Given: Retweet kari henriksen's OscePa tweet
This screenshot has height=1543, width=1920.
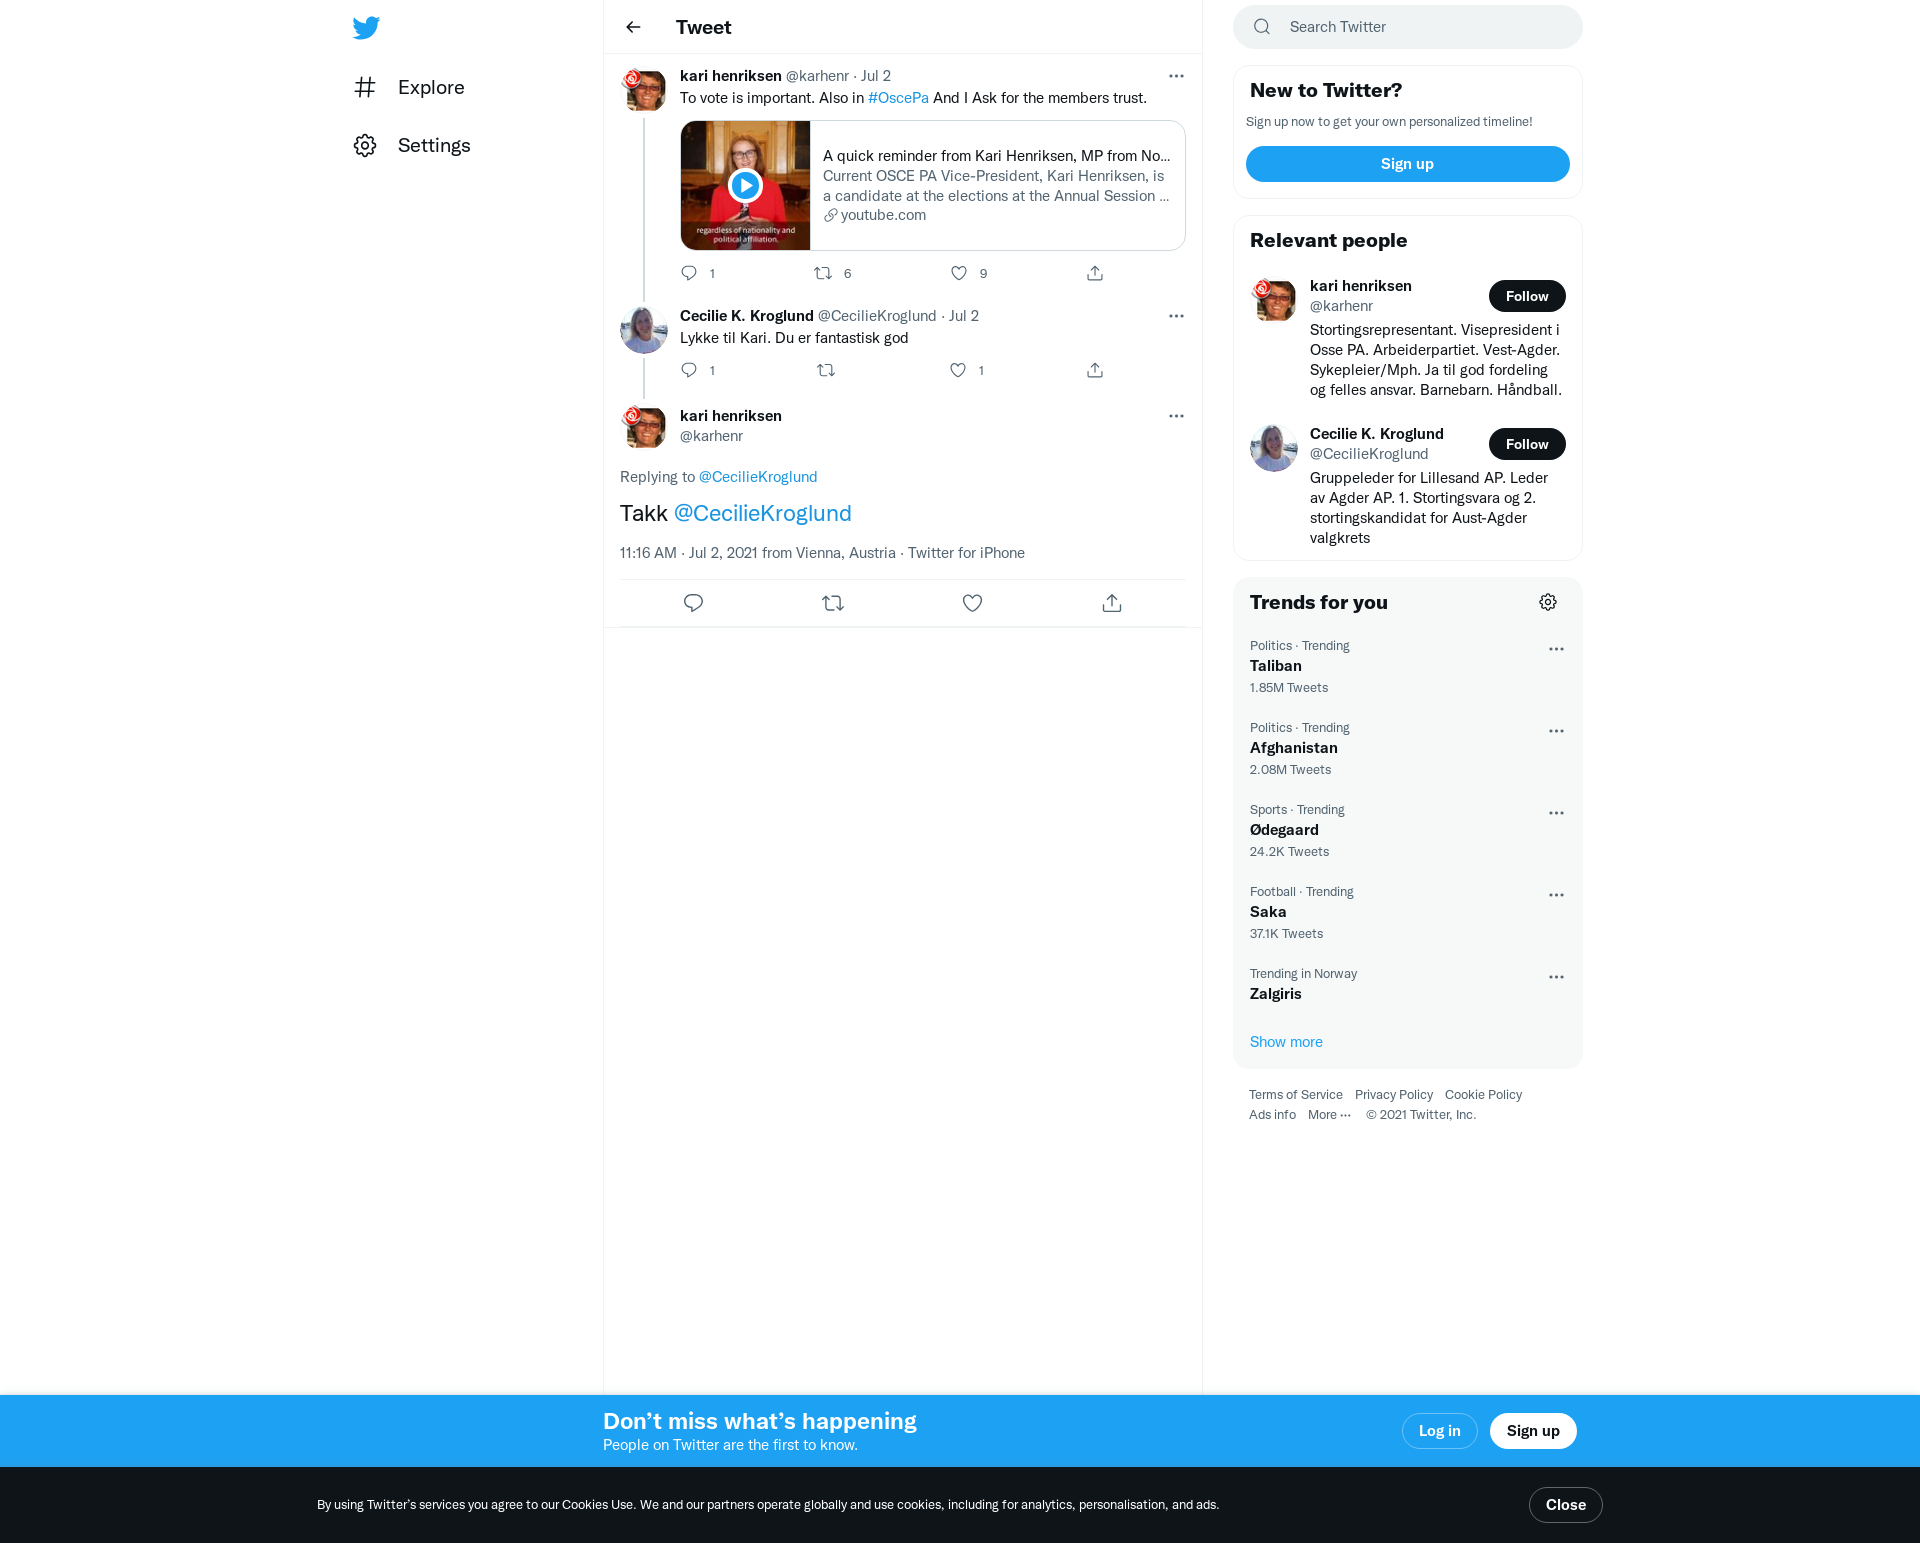Looking at the screenshot, I should click(823, 273).
